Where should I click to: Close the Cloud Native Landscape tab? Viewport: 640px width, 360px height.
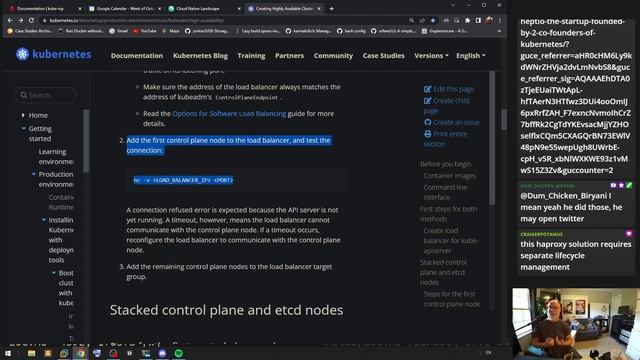[x=239, y=8]
